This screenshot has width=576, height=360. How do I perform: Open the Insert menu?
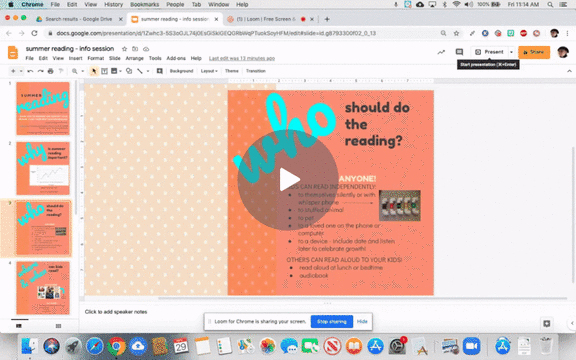click(x=75, y=58)
